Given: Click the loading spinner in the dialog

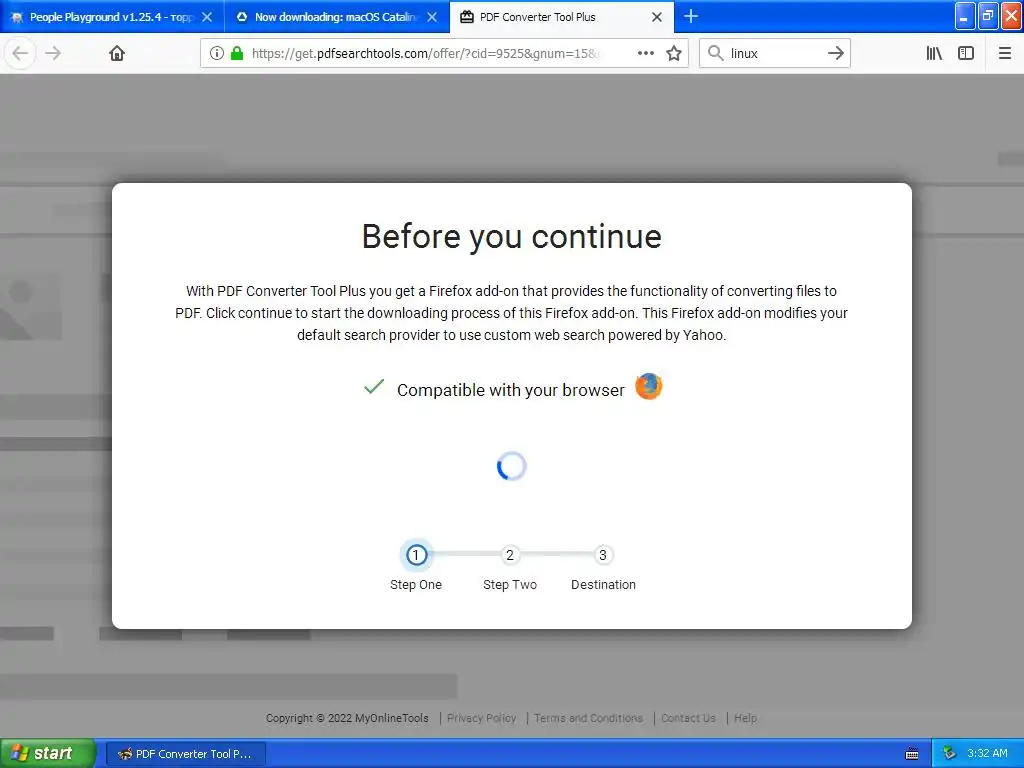Looking at the screenshot, I should [511, 466].
